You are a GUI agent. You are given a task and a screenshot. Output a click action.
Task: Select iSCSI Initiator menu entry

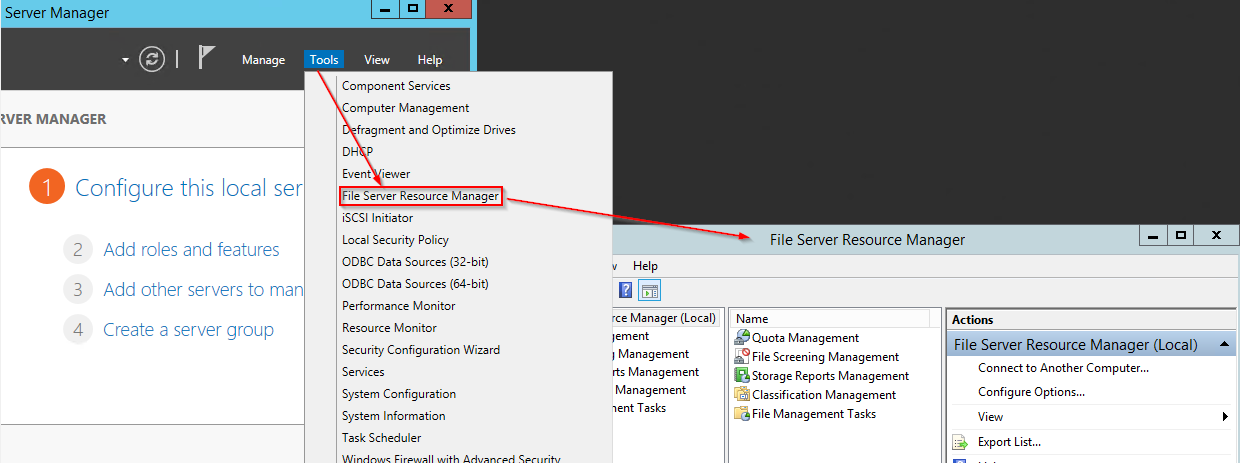(377, 218)
